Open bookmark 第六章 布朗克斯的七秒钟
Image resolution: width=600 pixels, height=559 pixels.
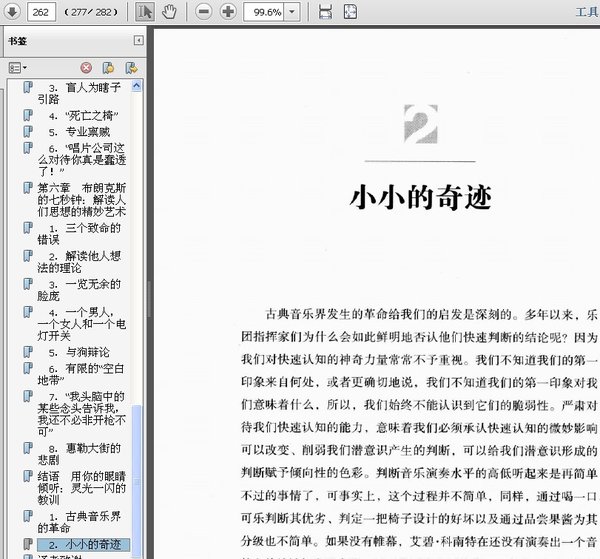tap(82, 199)
